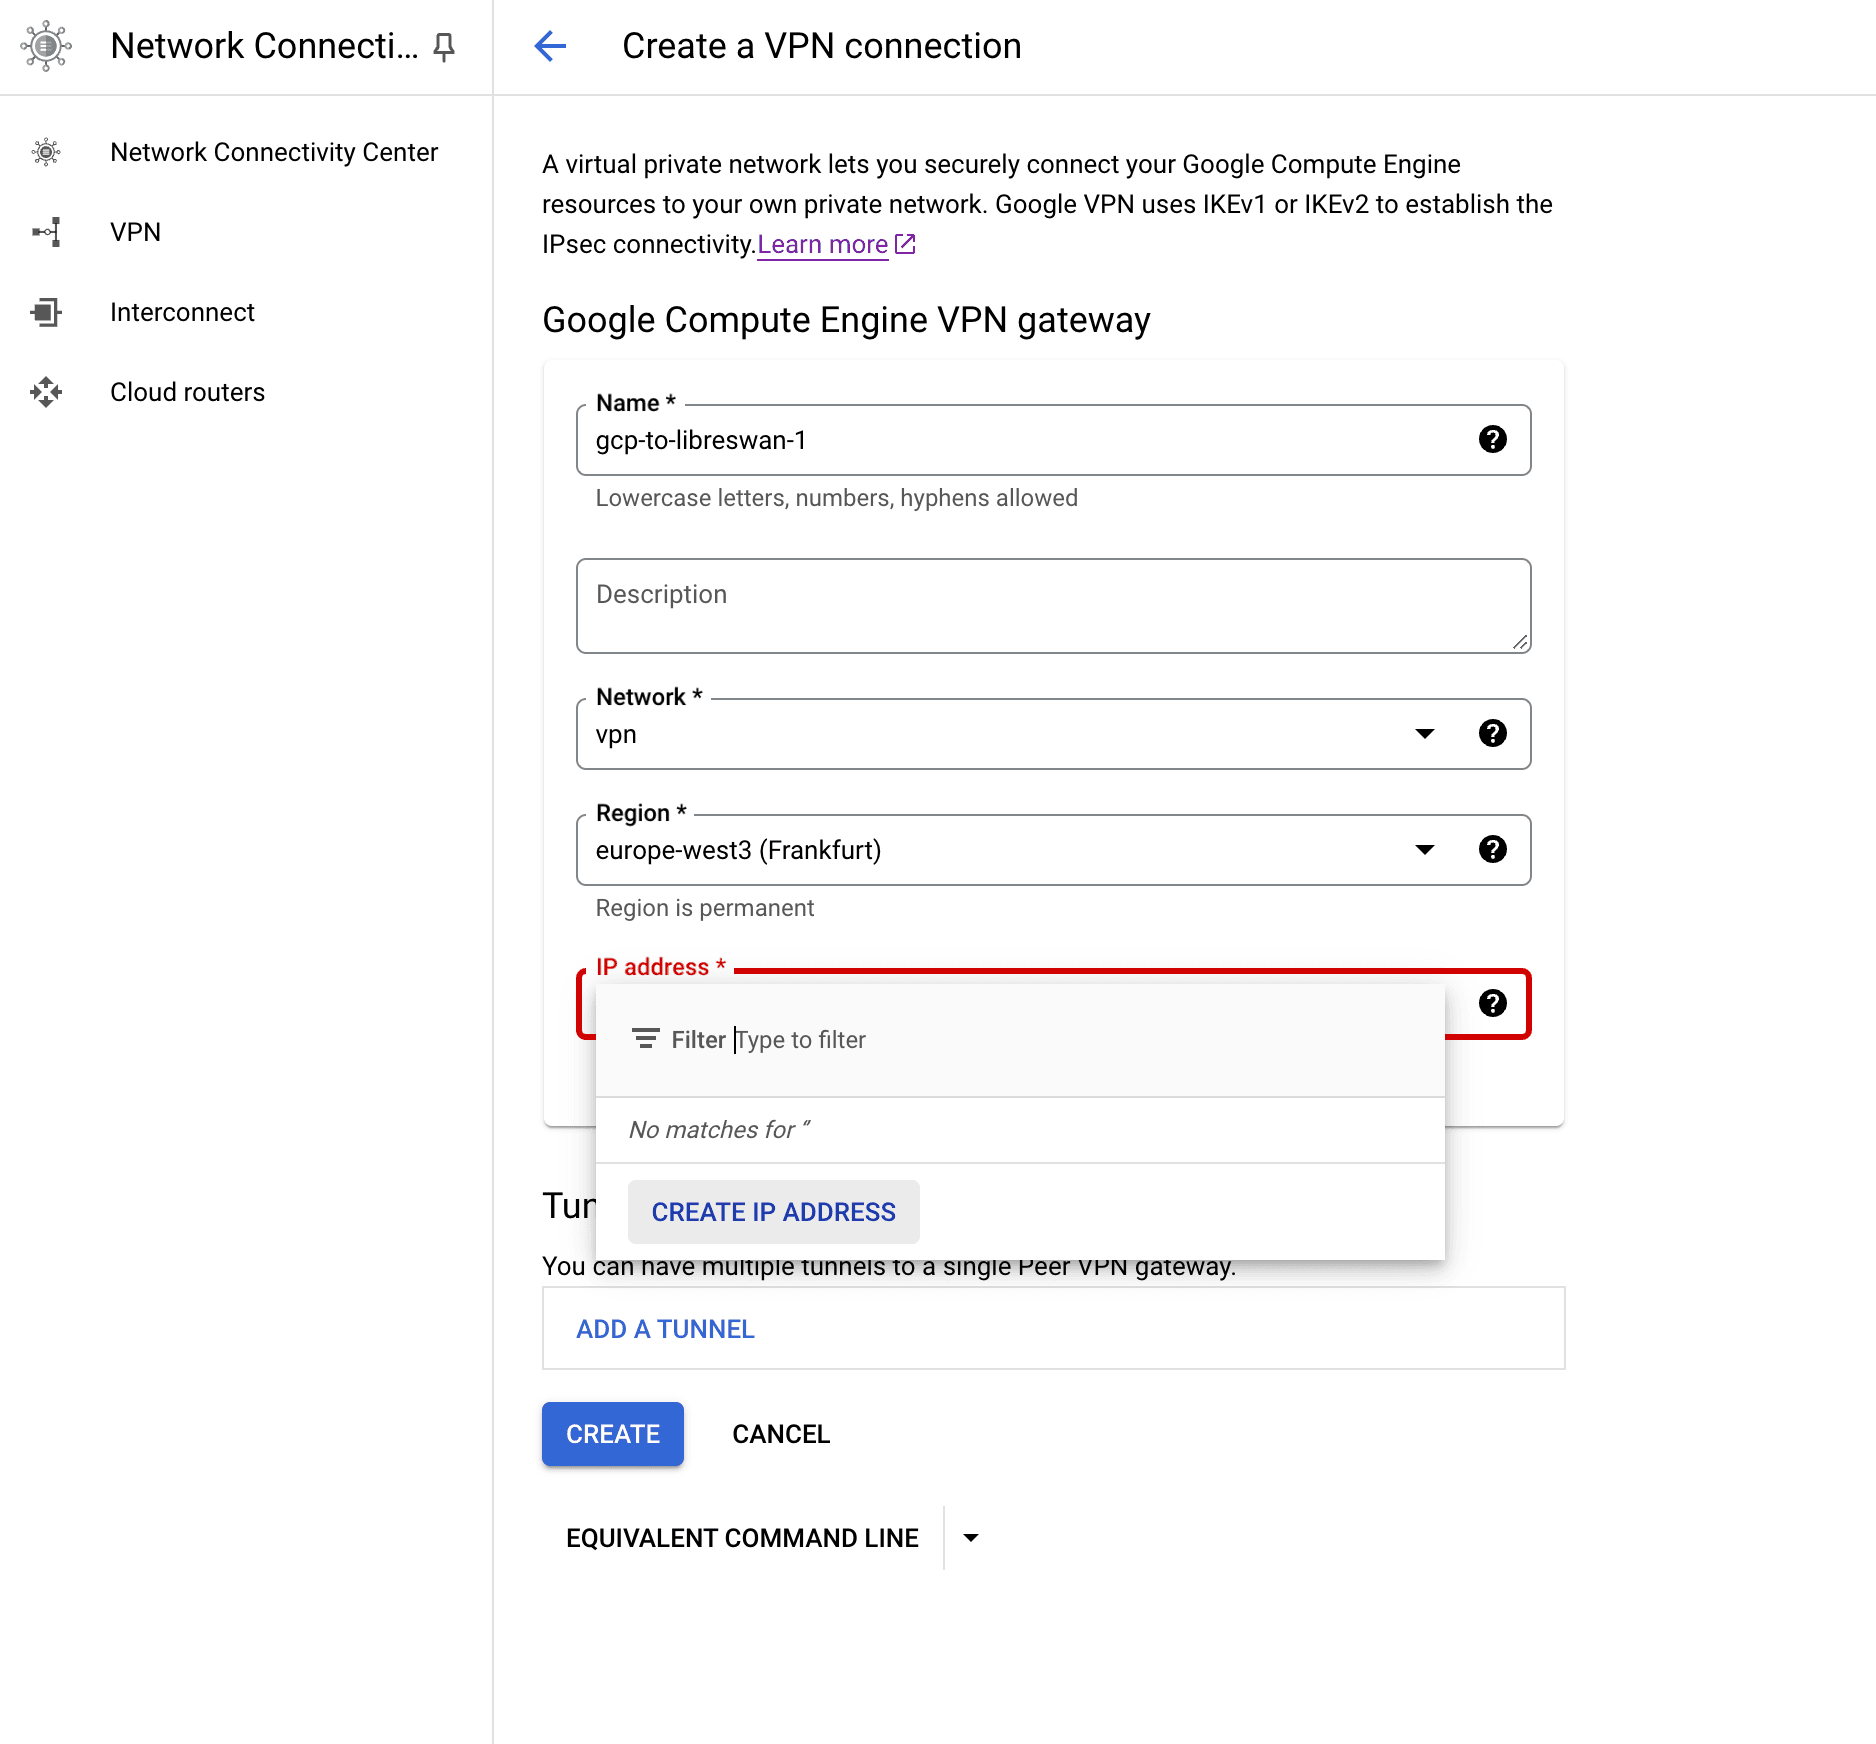The width and height of the screenshot is (1876, 1744).
Task: Click the blue Create button
Action: tap(612, 1434)
